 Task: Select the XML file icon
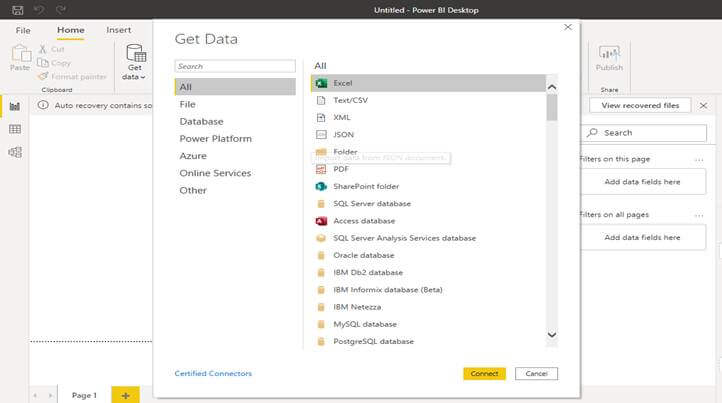click(x=321, y=117)
